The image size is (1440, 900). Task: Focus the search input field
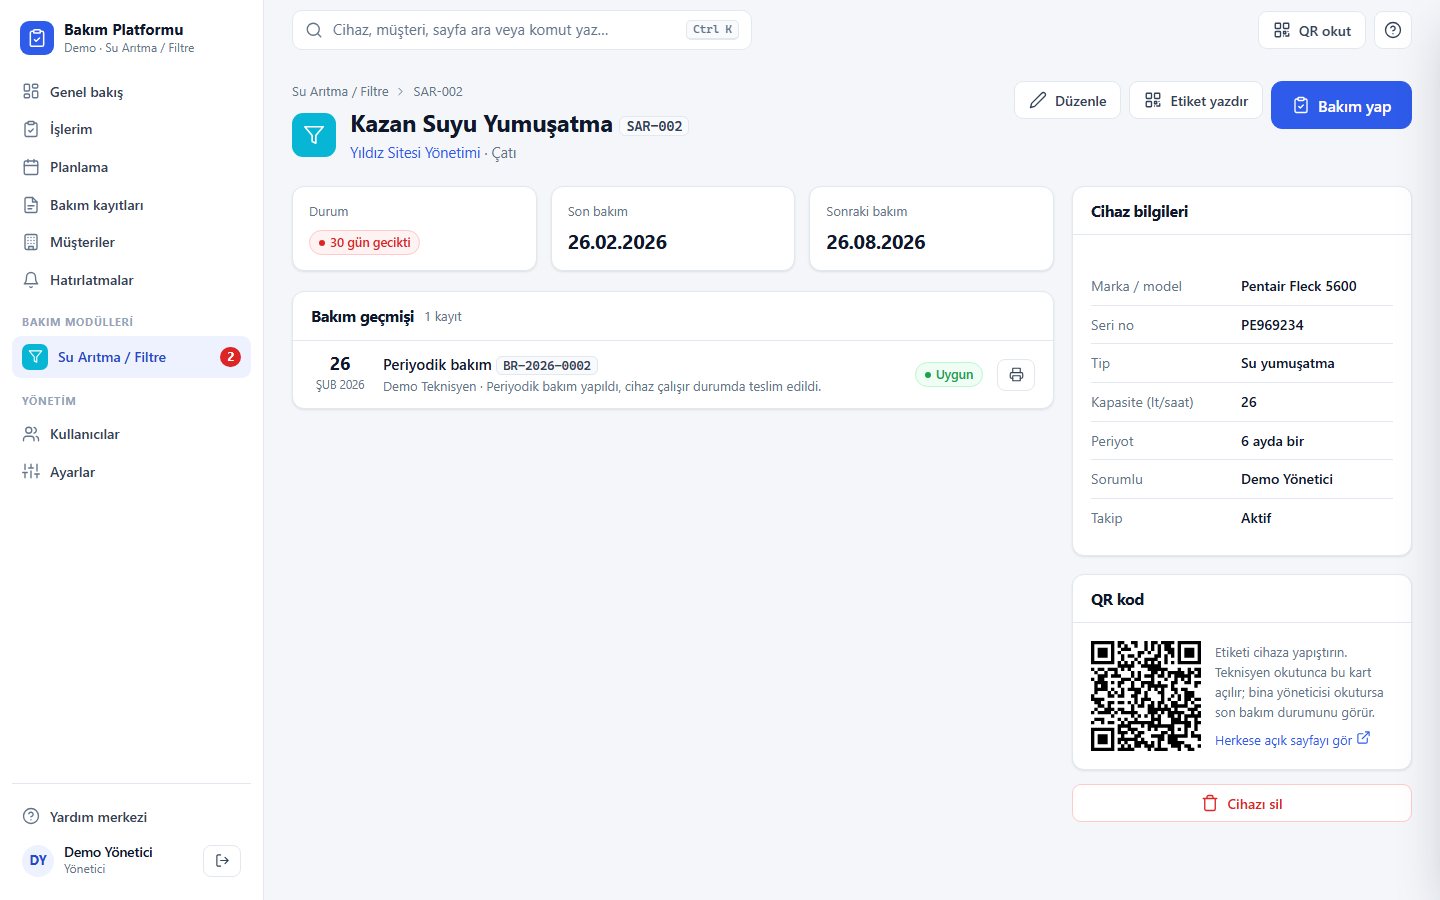click(x=521, y=30)
